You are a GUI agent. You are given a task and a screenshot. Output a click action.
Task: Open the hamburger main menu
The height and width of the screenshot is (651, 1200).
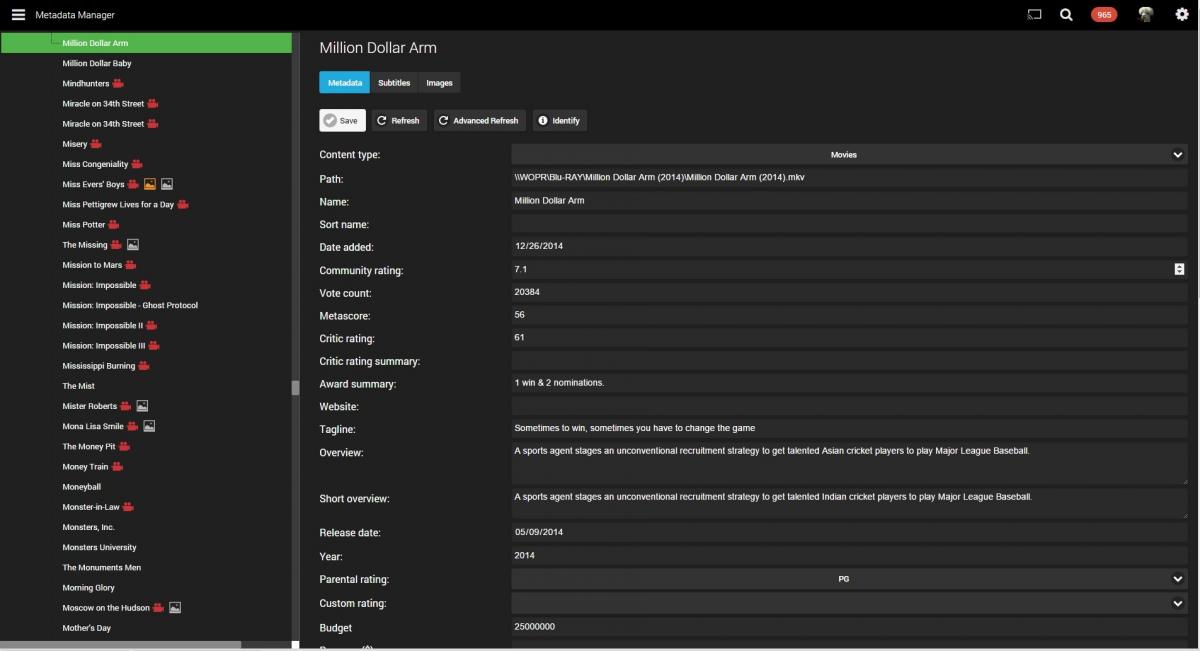pyautogui.click(x=18, y=15)
